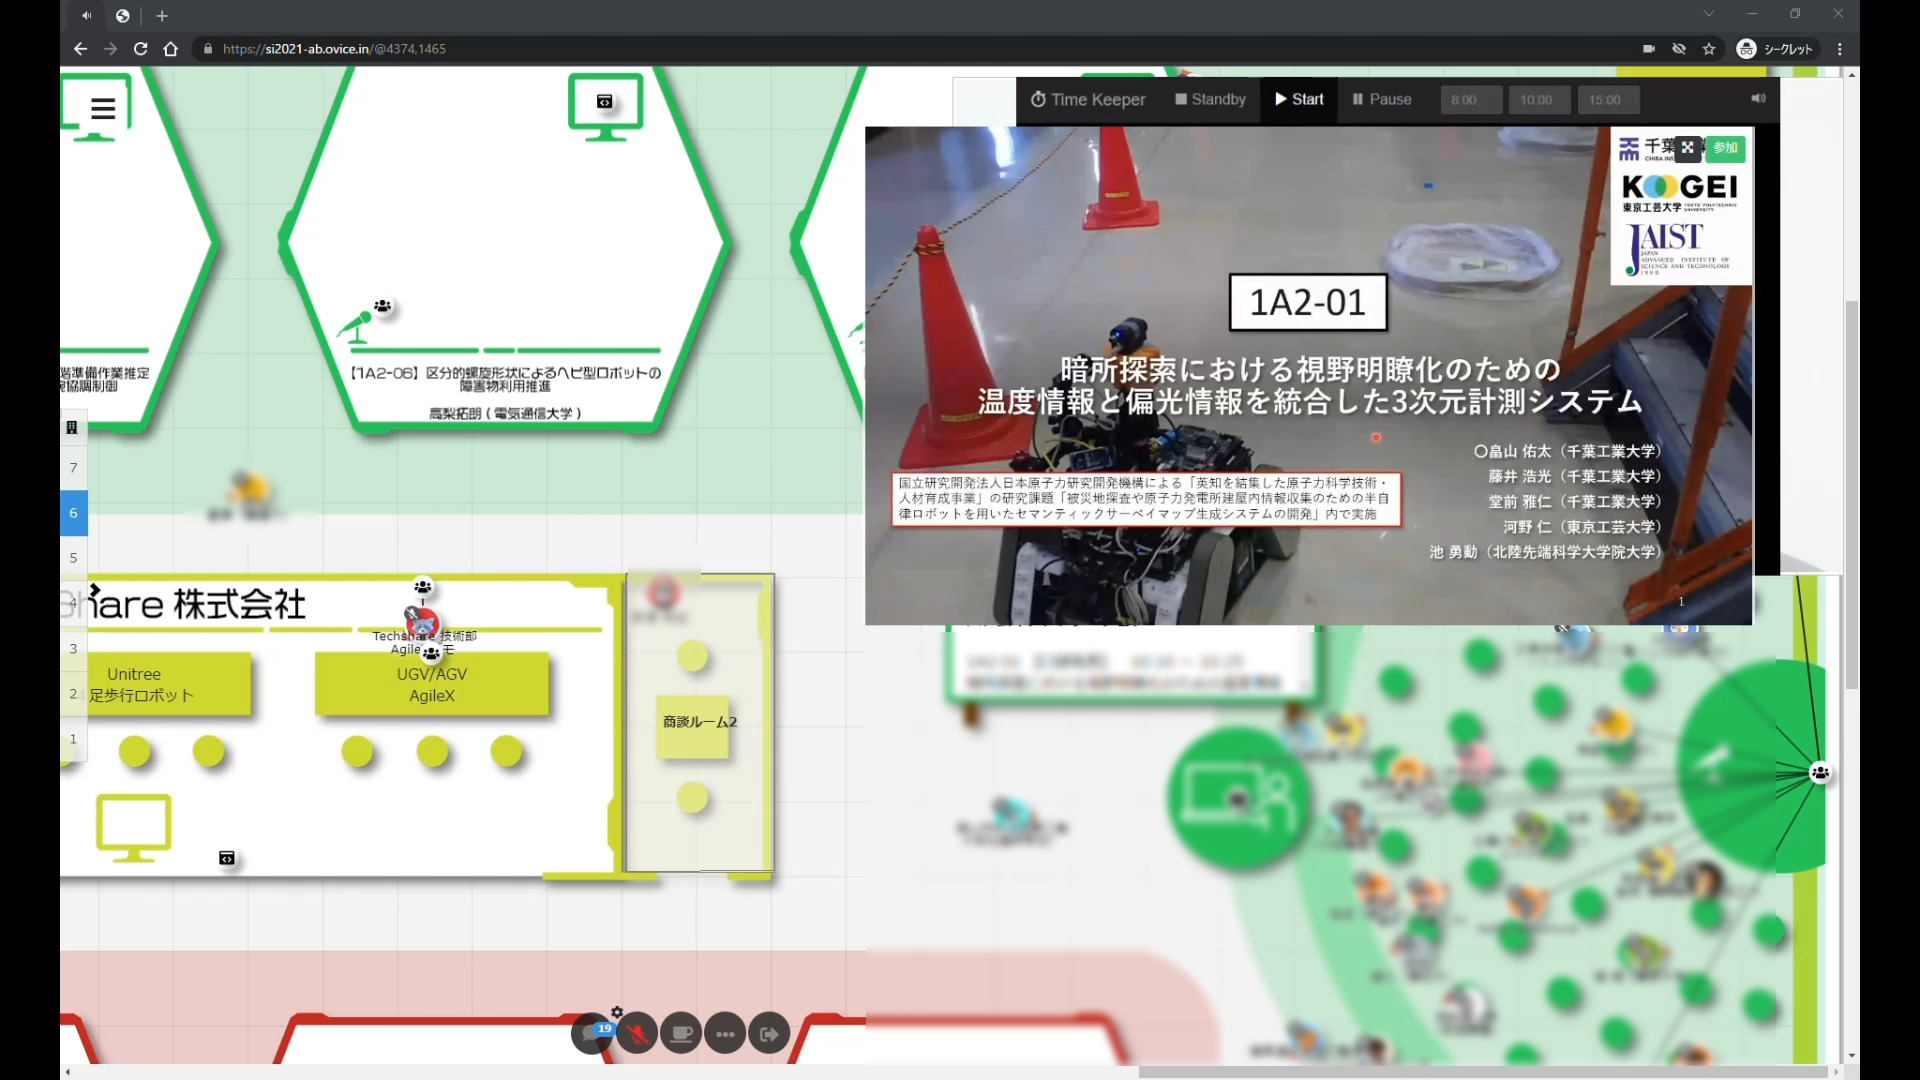Toggle the Time Keeper sound speaker icon
This screenshot has height=1080, width=1920.
(1758, 98)
